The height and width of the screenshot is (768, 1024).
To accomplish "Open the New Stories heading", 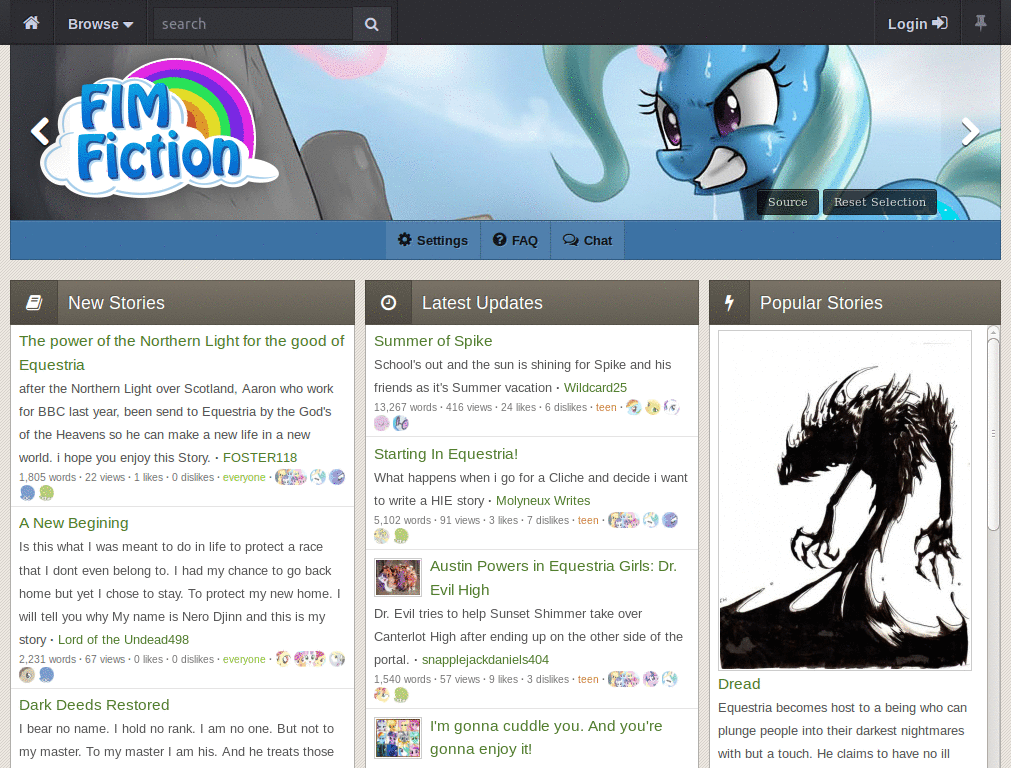I will click(116, 303).
